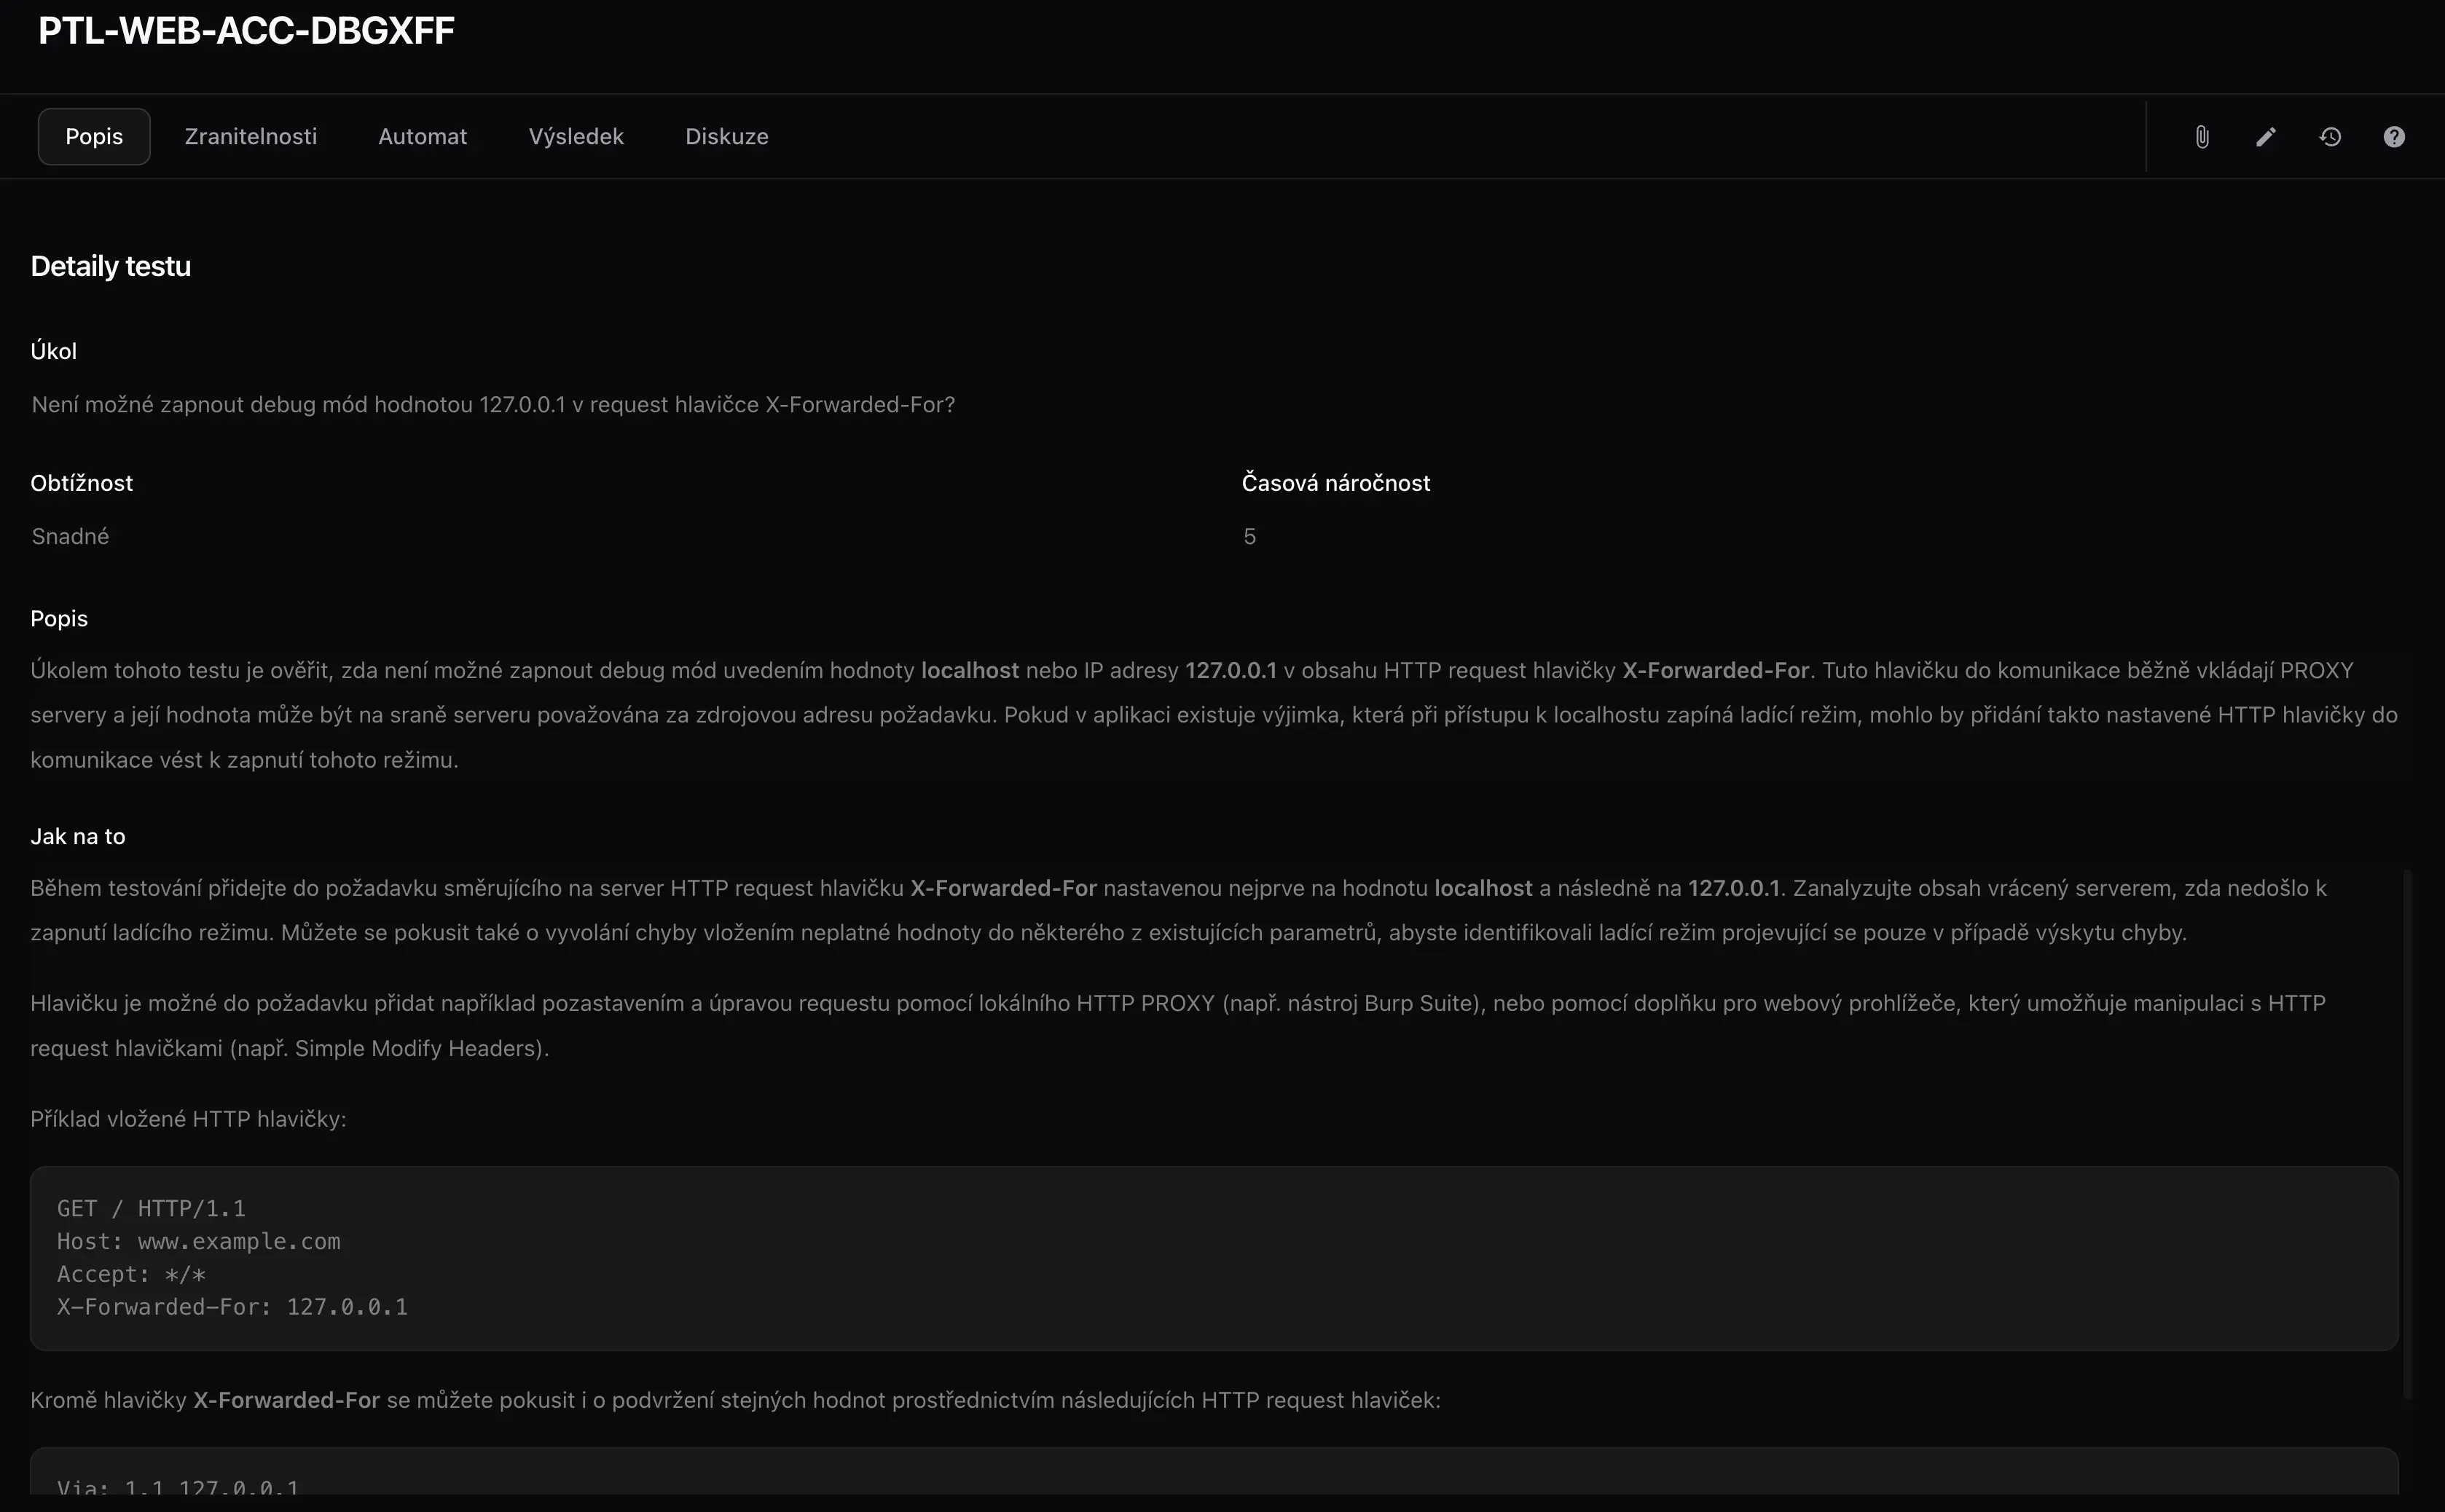Image resolution: width=2445 pixels, height=1512 pixels.
Task: Click the Host: www.example.com code line
Action: pyautogui.click(x=199, y=1241)
